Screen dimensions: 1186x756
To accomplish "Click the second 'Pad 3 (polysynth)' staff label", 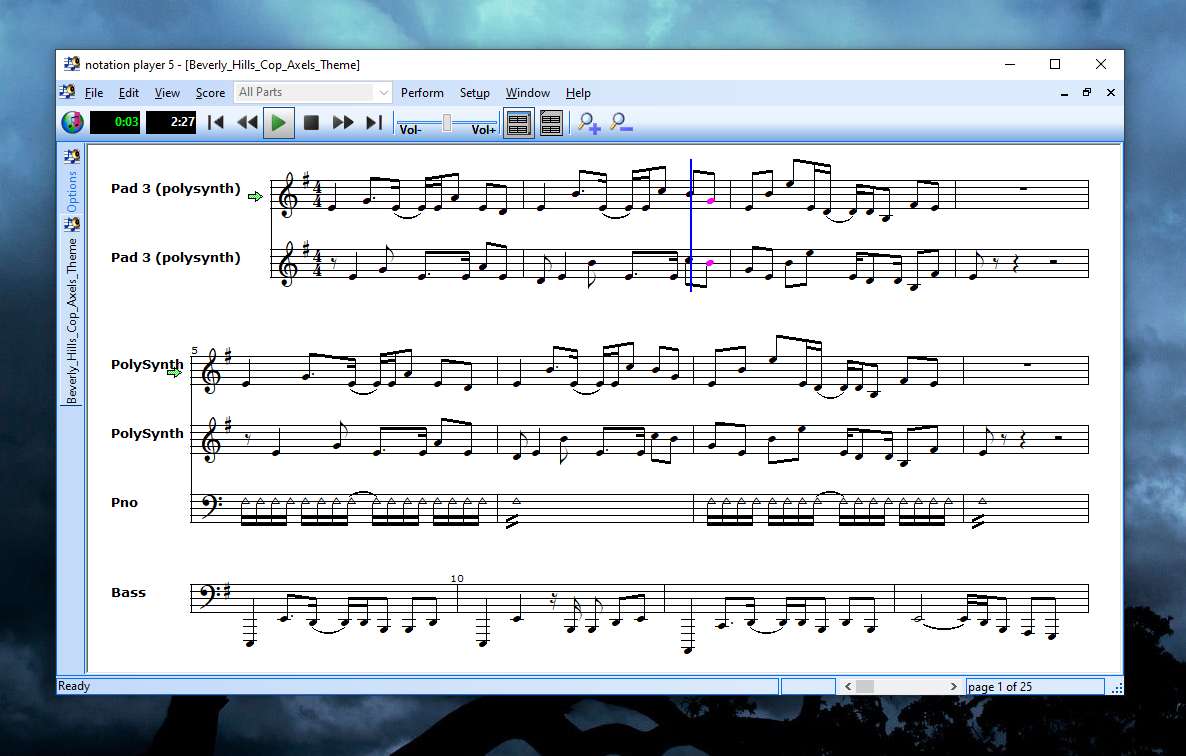I will [x=175, y=258].
